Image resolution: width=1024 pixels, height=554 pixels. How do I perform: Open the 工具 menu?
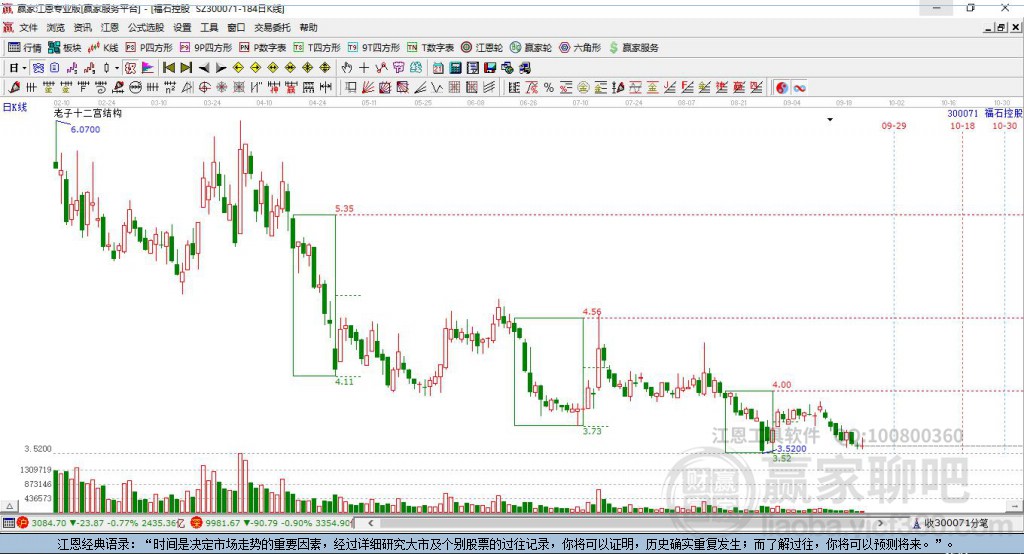tap(209, 27)
